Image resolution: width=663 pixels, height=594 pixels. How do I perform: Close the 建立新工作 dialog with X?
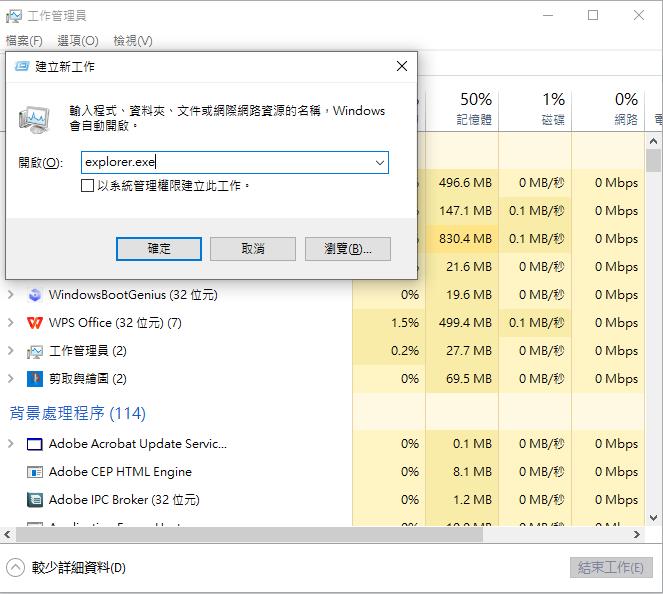(x=402, y=66)
